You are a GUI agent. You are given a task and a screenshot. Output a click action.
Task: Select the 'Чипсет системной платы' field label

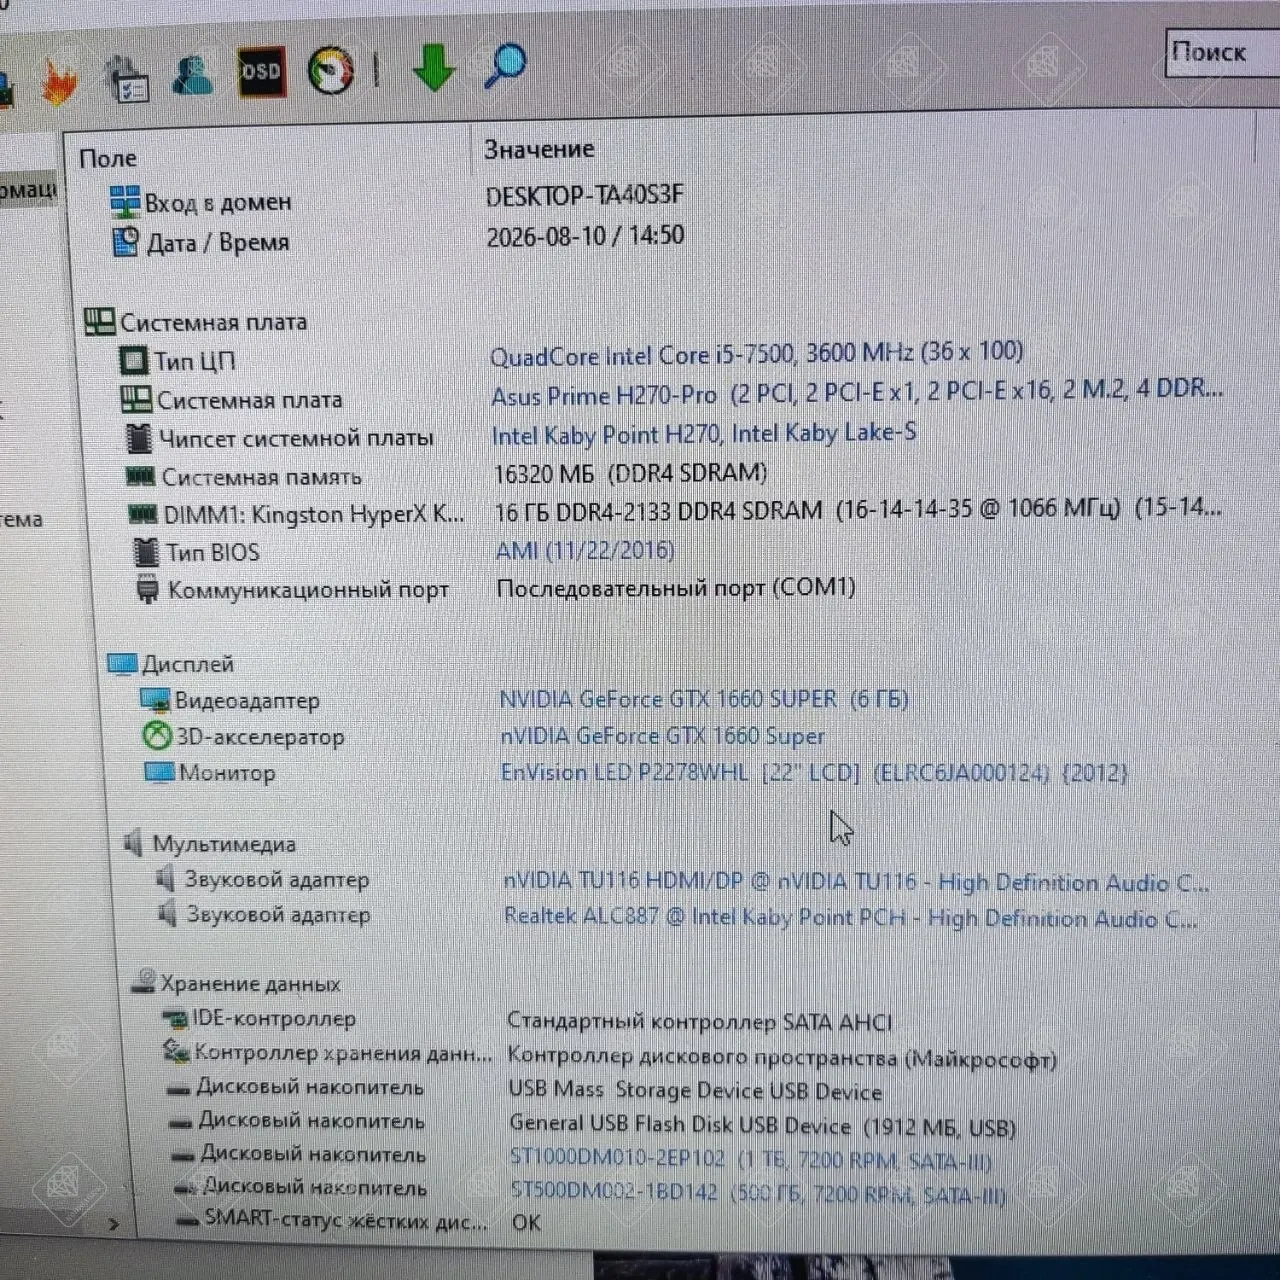(296, 438)
